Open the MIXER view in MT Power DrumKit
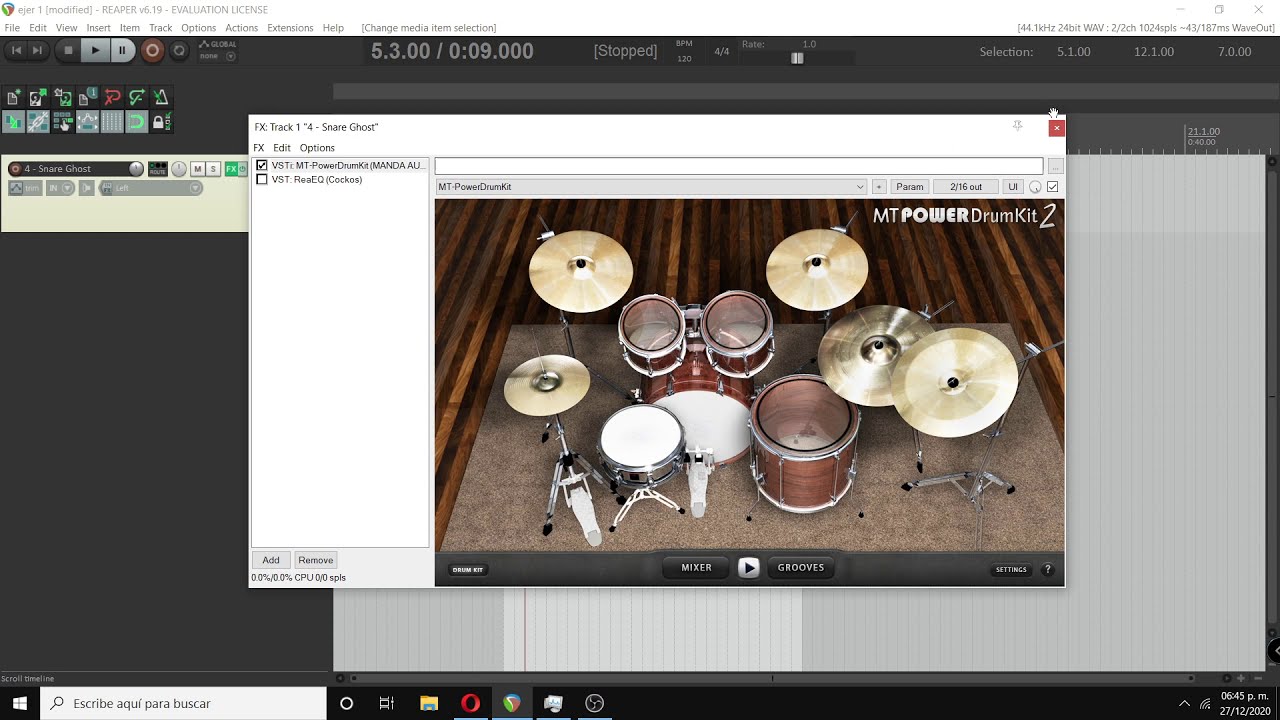Image resolution: width=1280 pixels, height=720 pixels. click(x=697, y=568)
